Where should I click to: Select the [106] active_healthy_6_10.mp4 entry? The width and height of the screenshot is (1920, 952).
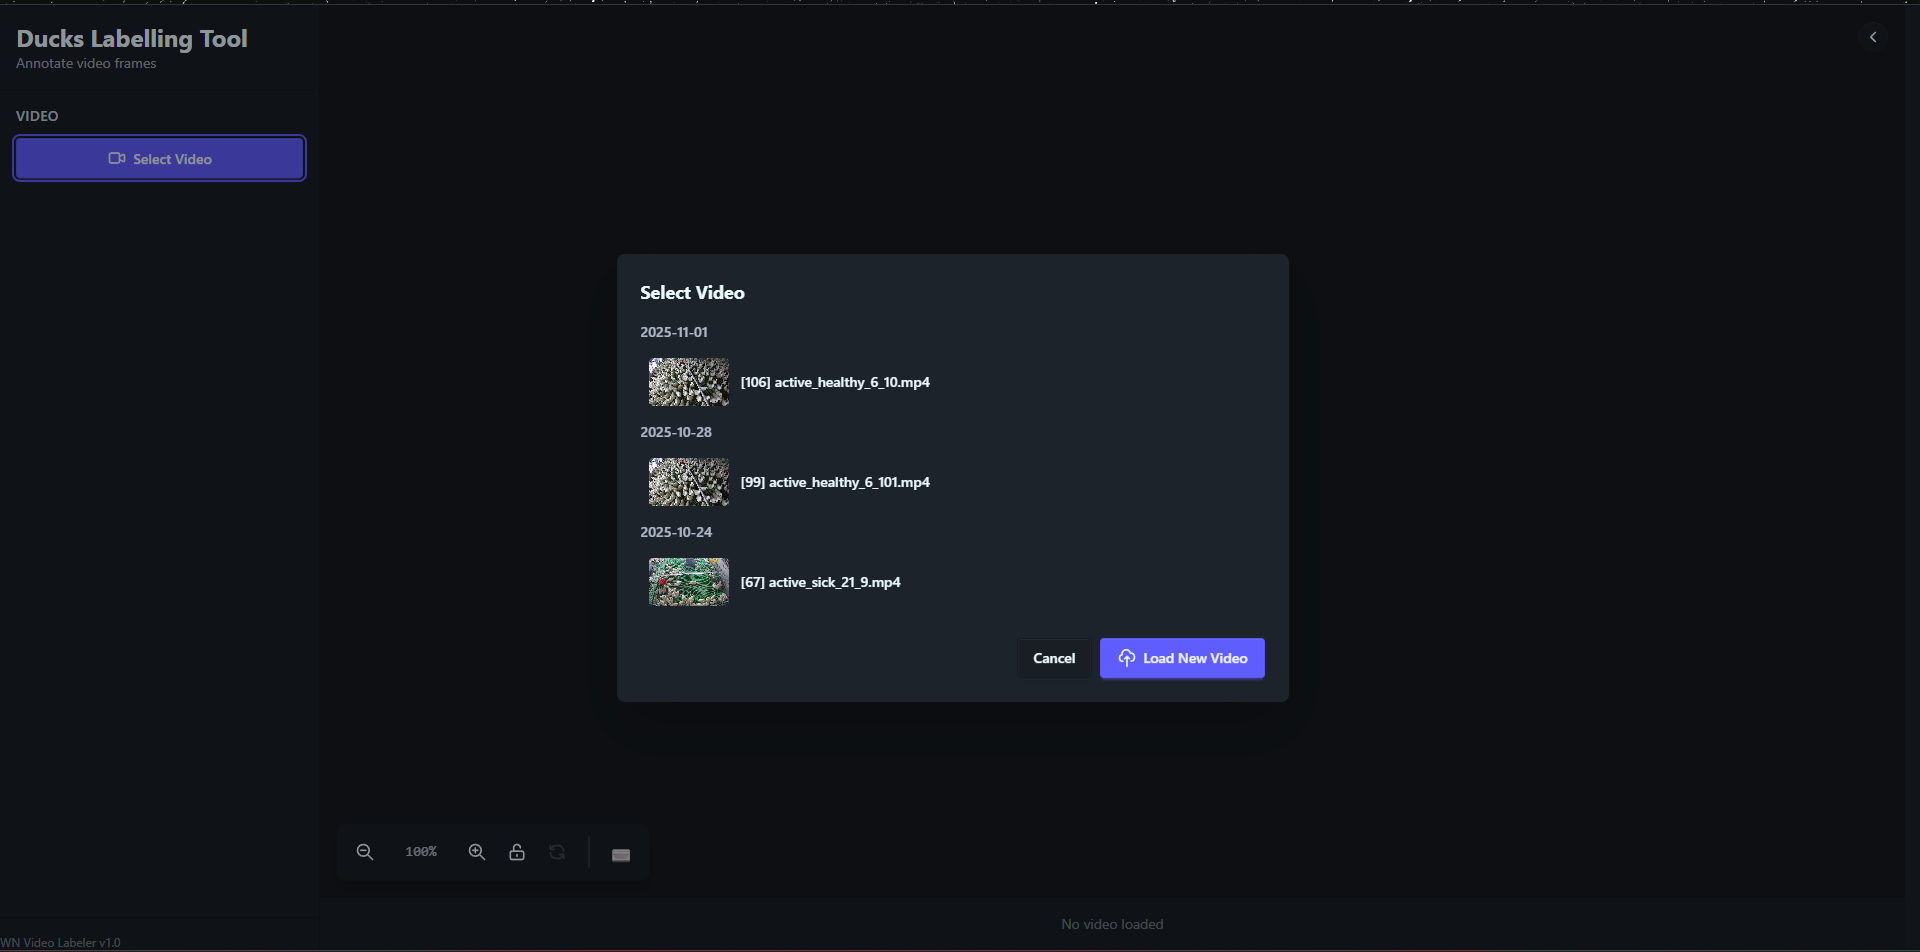click(835, 382)
